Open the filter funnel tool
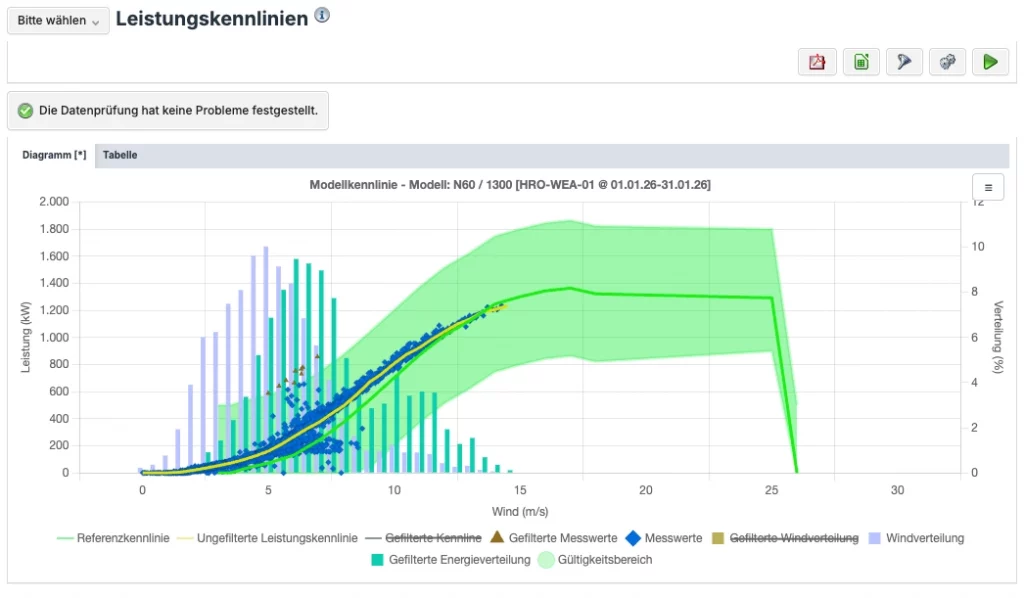Image resolution: width=1024 pixels, height=598 pixels. pos(904,62)
